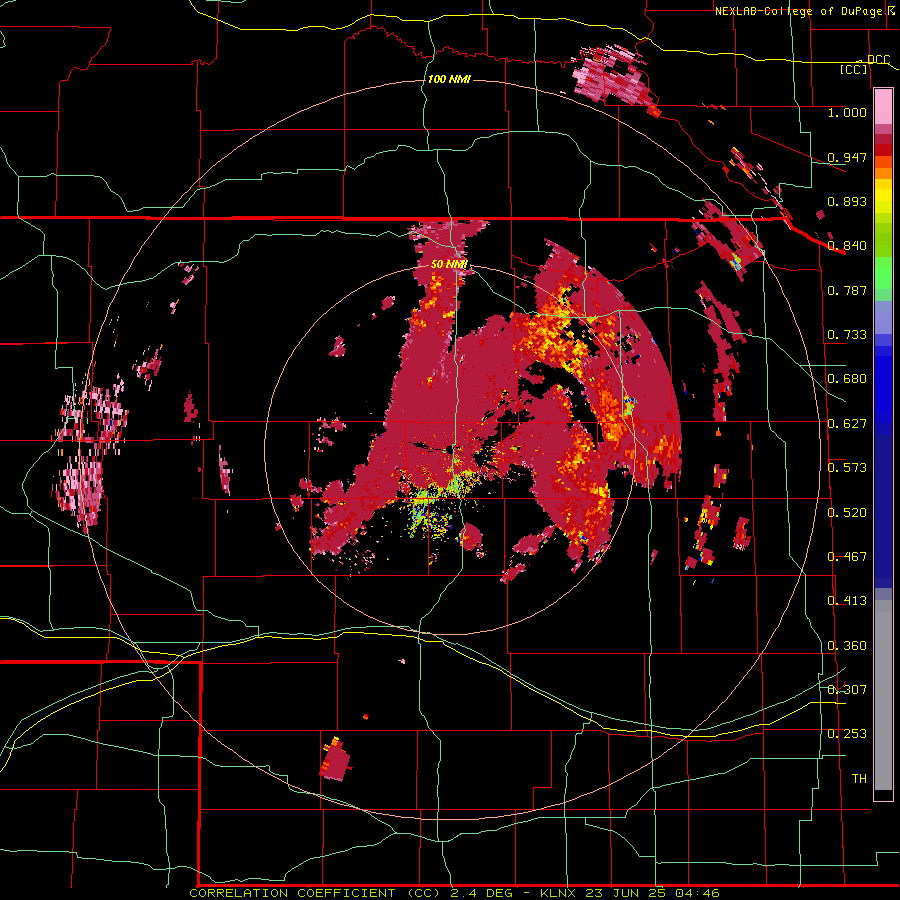Screen dimensions: 900x900
Task: Click the 0.413 scale value
Action: point(847,601)
